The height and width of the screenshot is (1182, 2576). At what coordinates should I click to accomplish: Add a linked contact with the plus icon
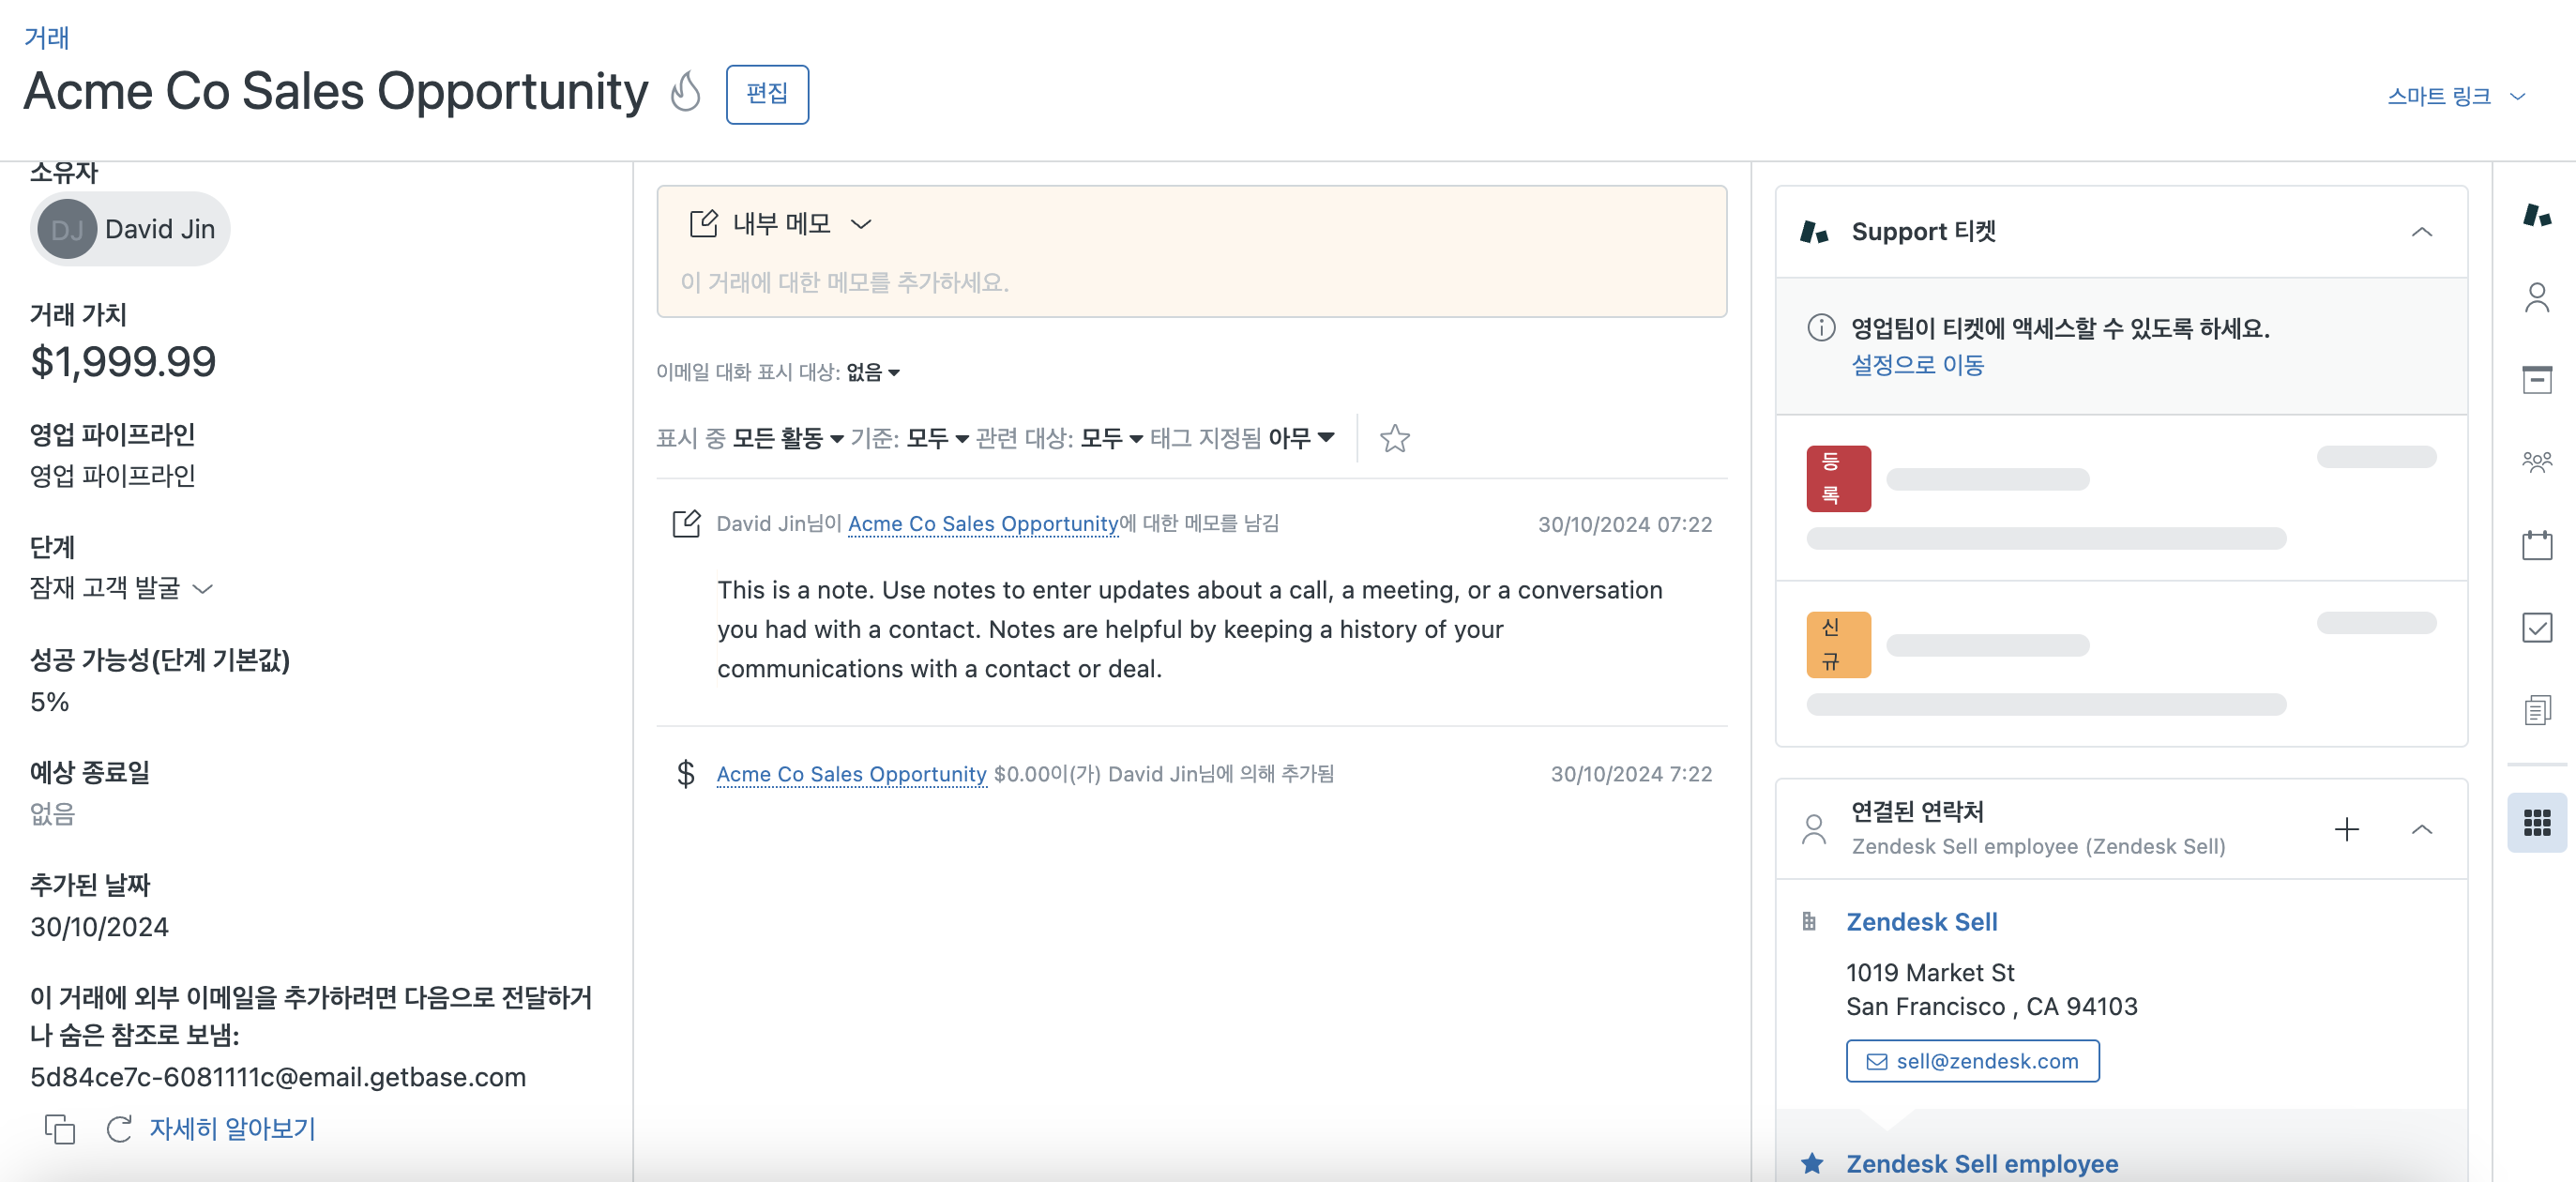pyautogui.click(x=2346, y=829)
